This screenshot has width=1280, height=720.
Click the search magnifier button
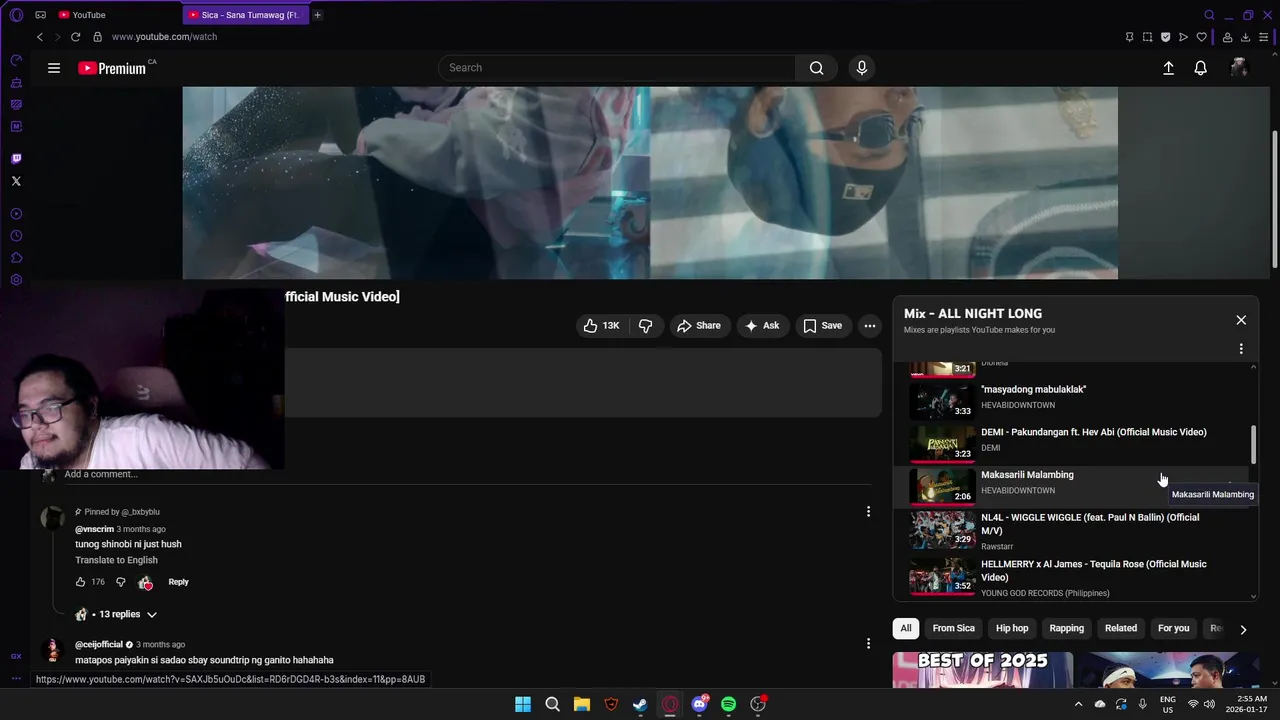(x=817, y=68)
